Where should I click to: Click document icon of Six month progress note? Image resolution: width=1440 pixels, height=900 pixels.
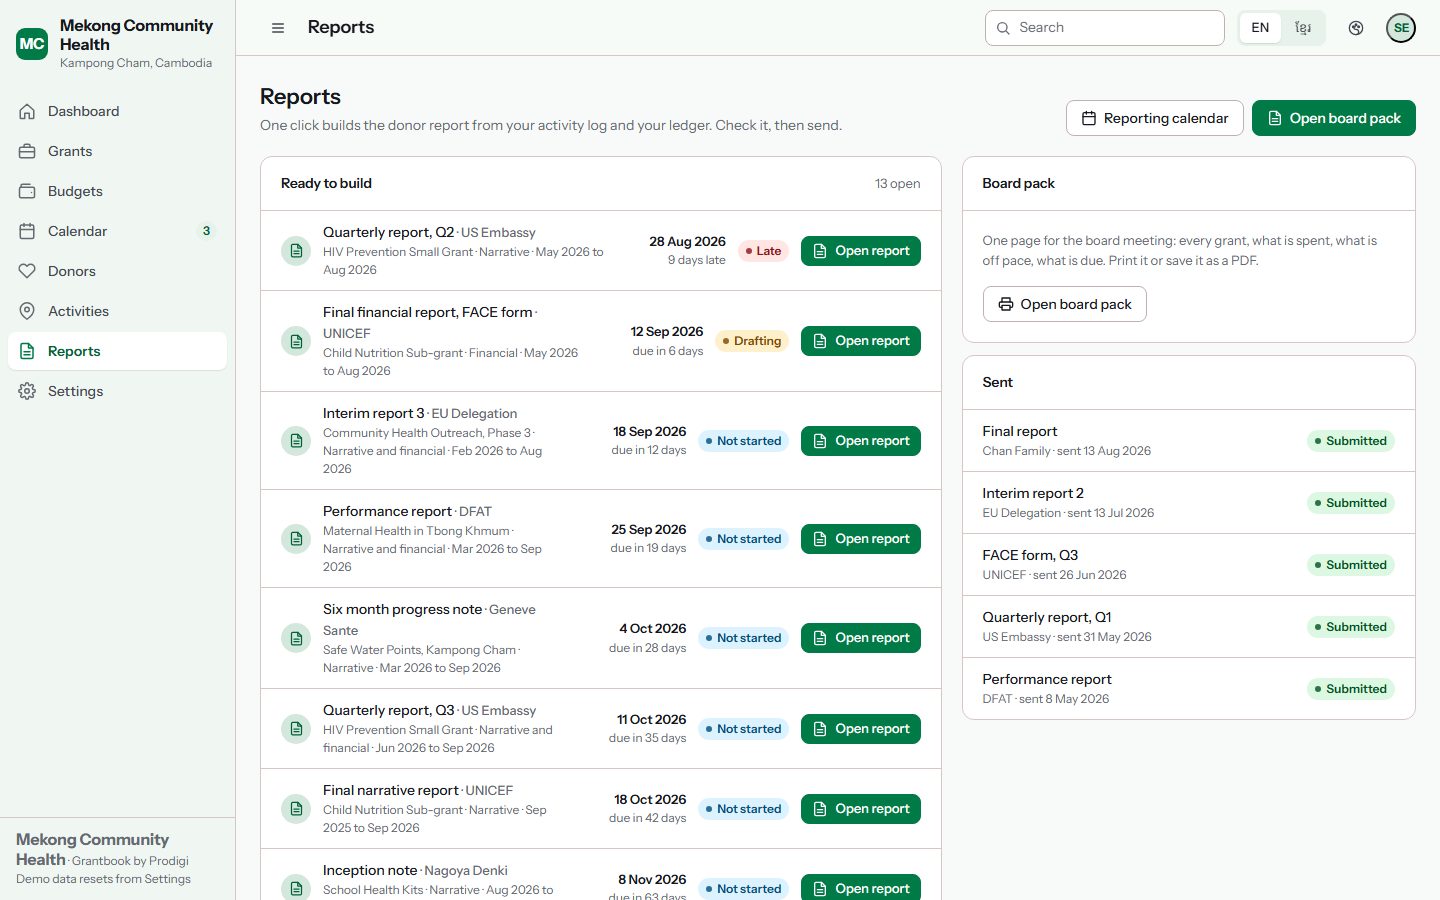[296, 638]
